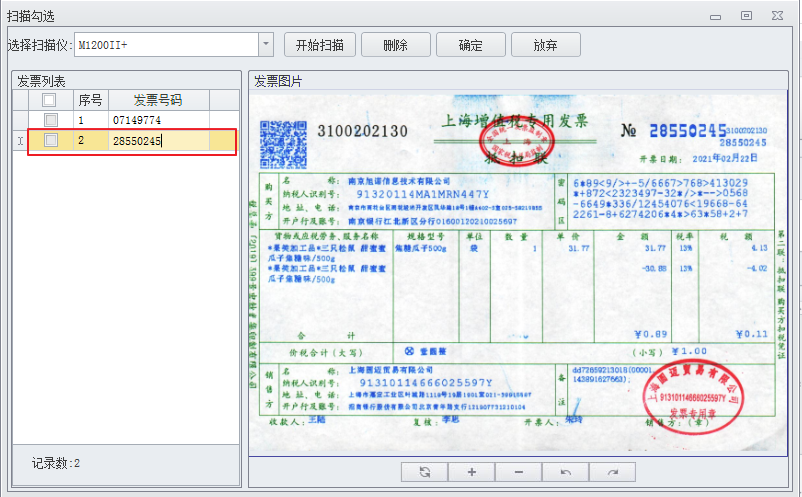Open the scanner selection dropdown arrow

[265, 44]
